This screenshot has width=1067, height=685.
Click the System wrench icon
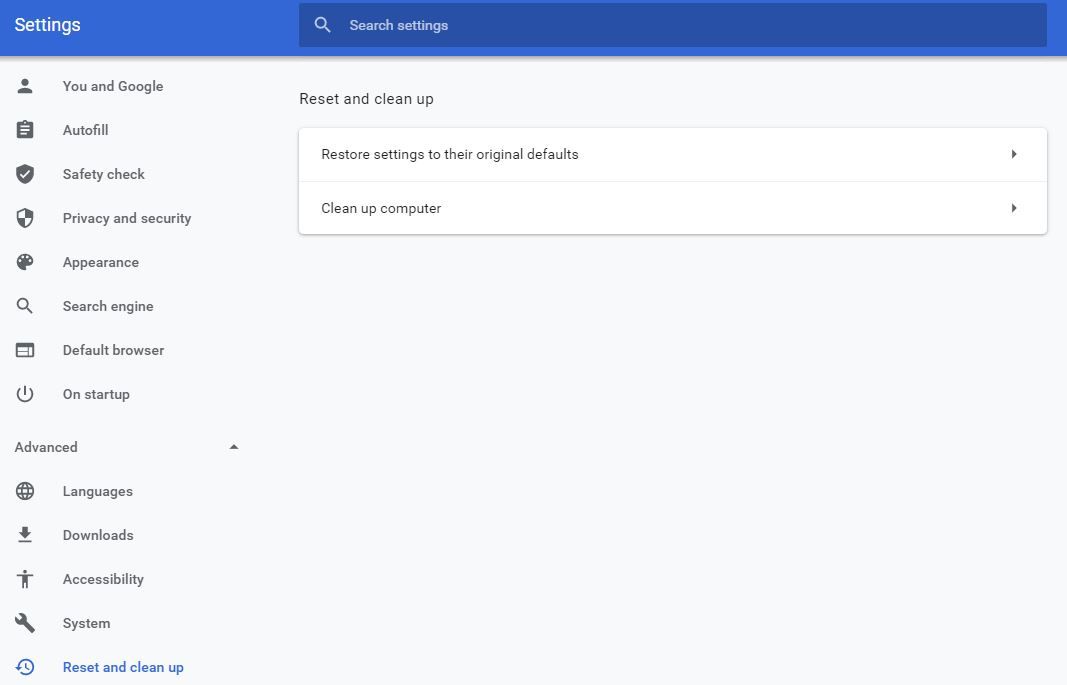pyautogui.click(x=25, y=623)
